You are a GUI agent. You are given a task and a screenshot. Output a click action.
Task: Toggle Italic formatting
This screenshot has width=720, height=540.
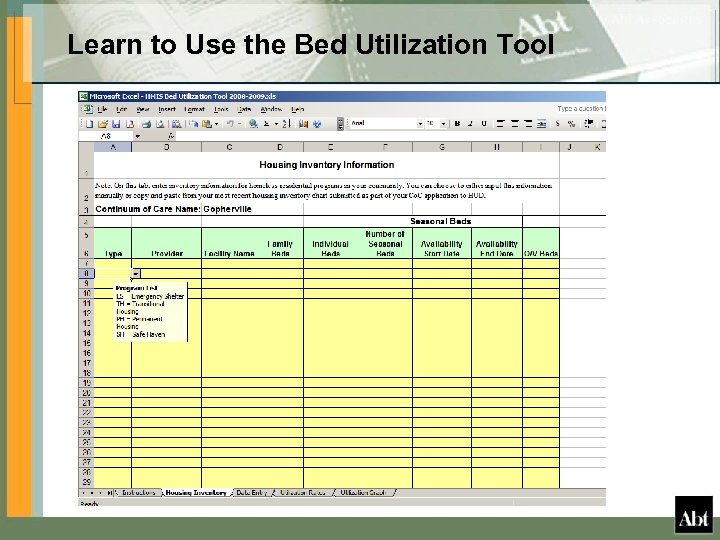(x=470, y=124)
